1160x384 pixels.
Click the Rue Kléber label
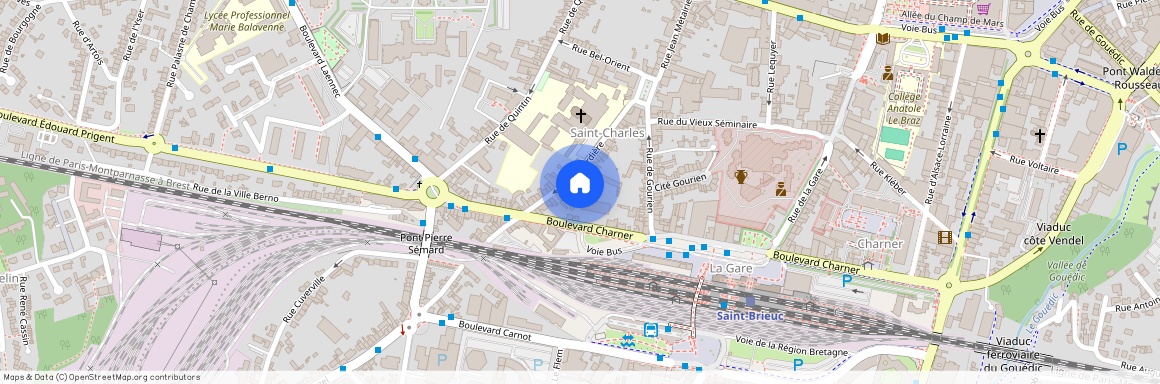tap(888, 178)
